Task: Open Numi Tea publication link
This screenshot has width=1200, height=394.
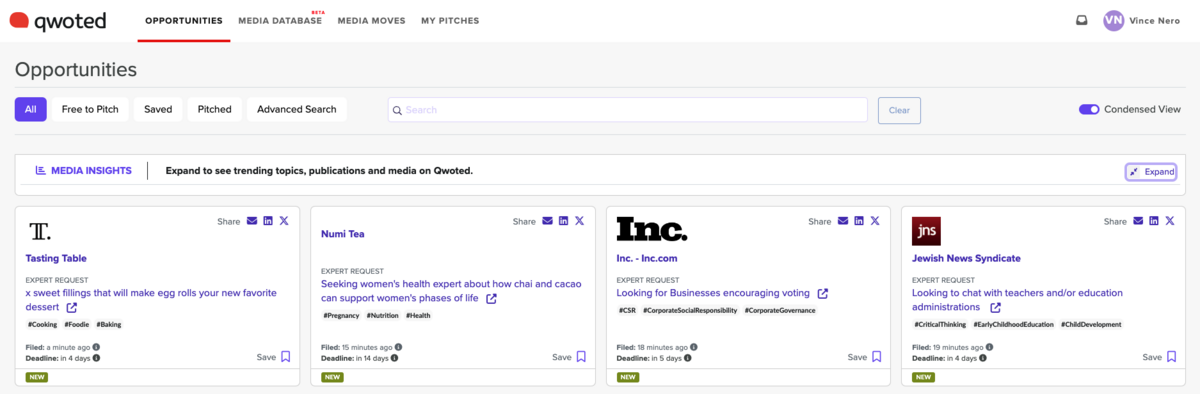Action: coord(343,234)
